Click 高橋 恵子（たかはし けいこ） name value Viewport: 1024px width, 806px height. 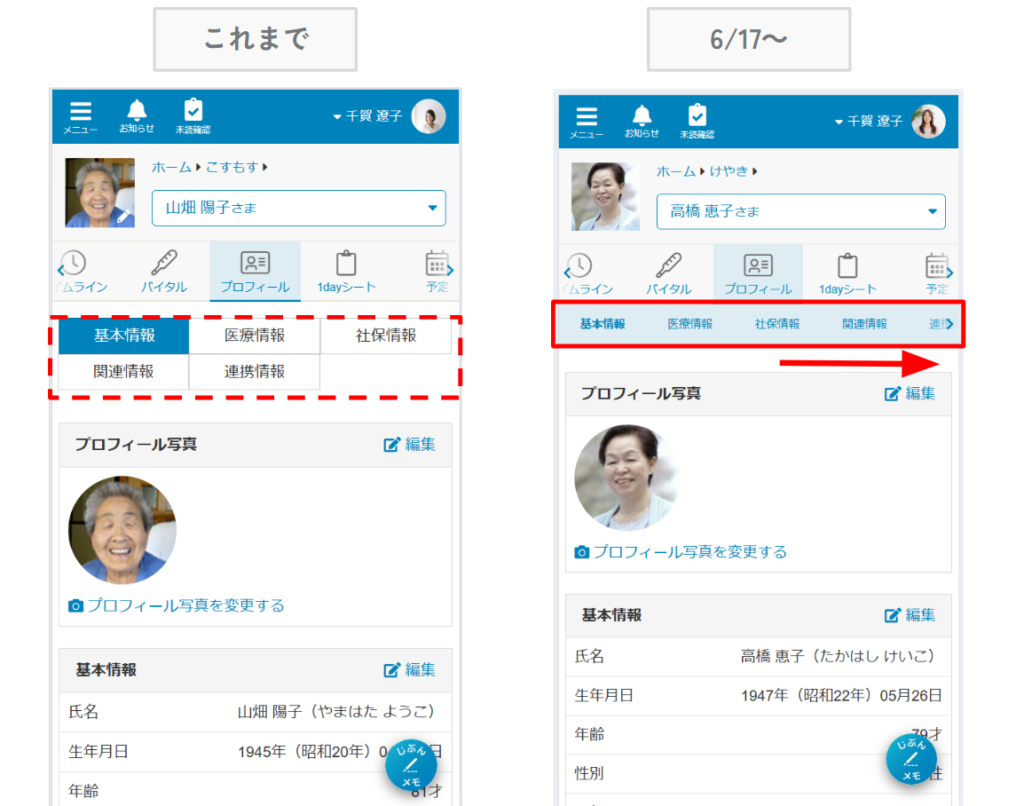tap(839, 656)
